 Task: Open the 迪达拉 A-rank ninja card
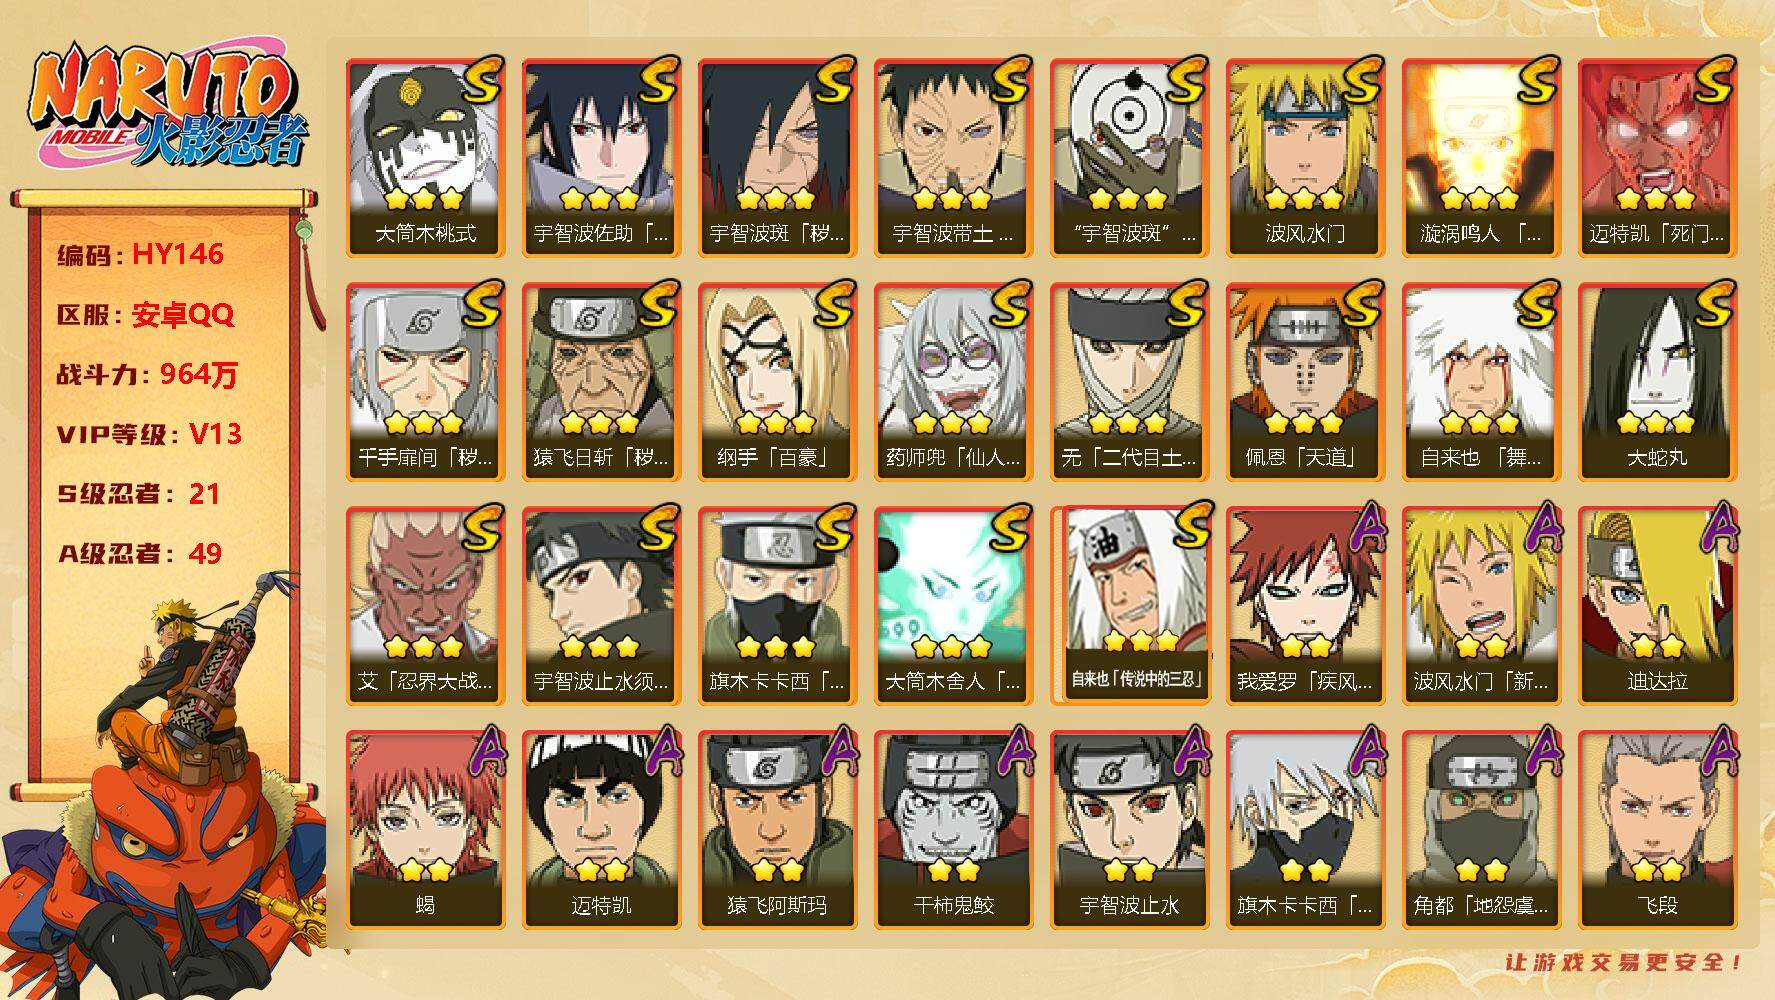pyautogui.click(x=1657, y=606)
